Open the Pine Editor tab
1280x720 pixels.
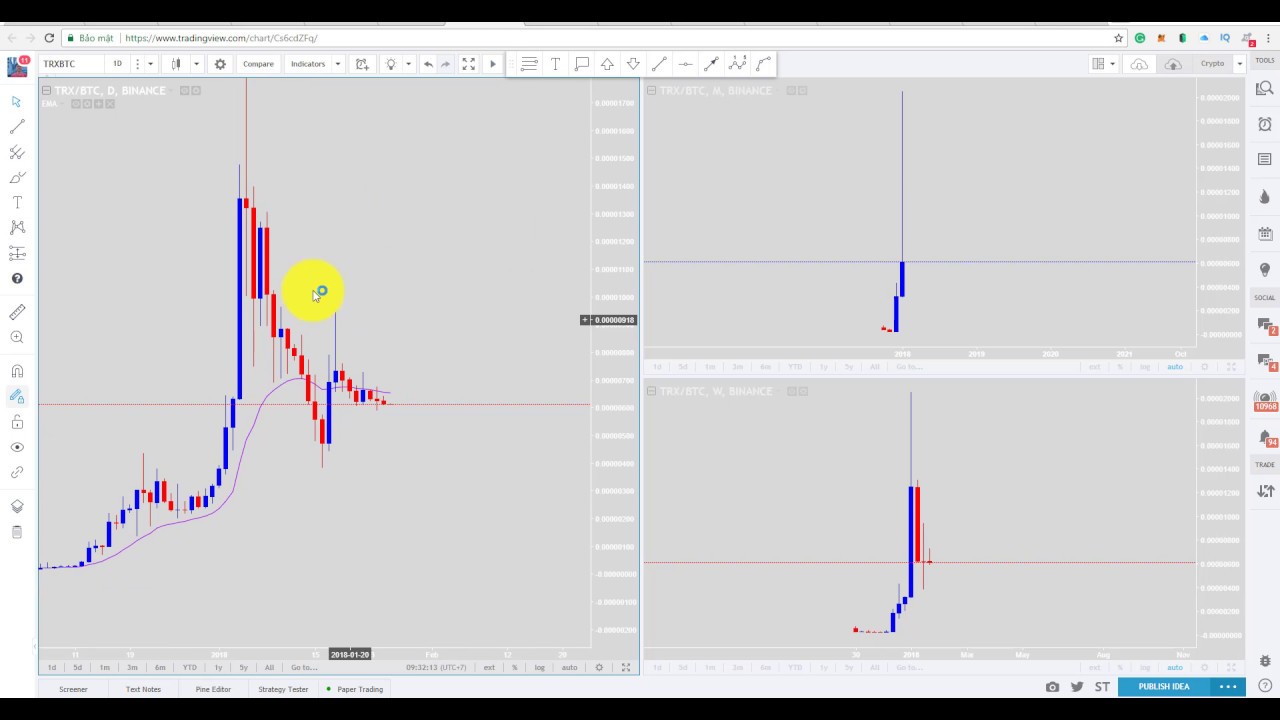213,689
